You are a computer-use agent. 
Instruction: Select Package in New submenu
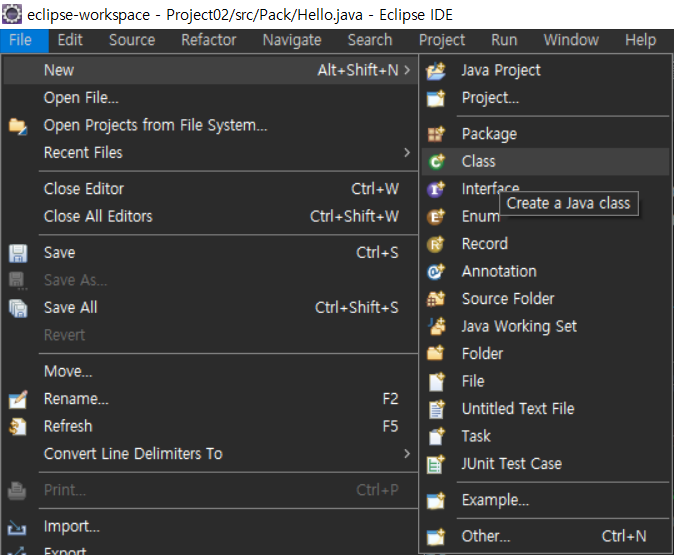545,134
